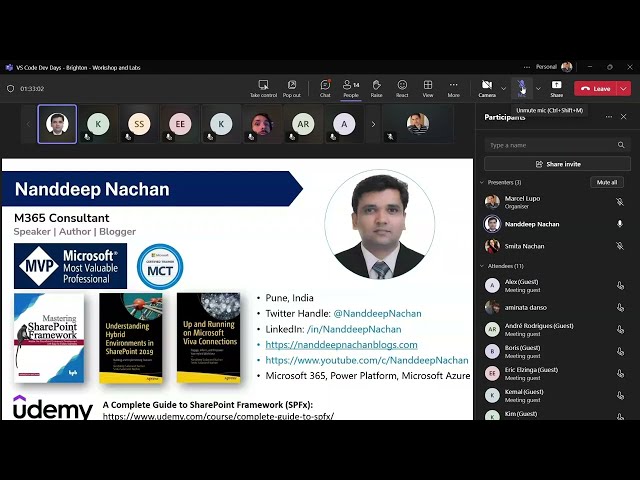Collapse the Attendees section

[x=482, y=266]
